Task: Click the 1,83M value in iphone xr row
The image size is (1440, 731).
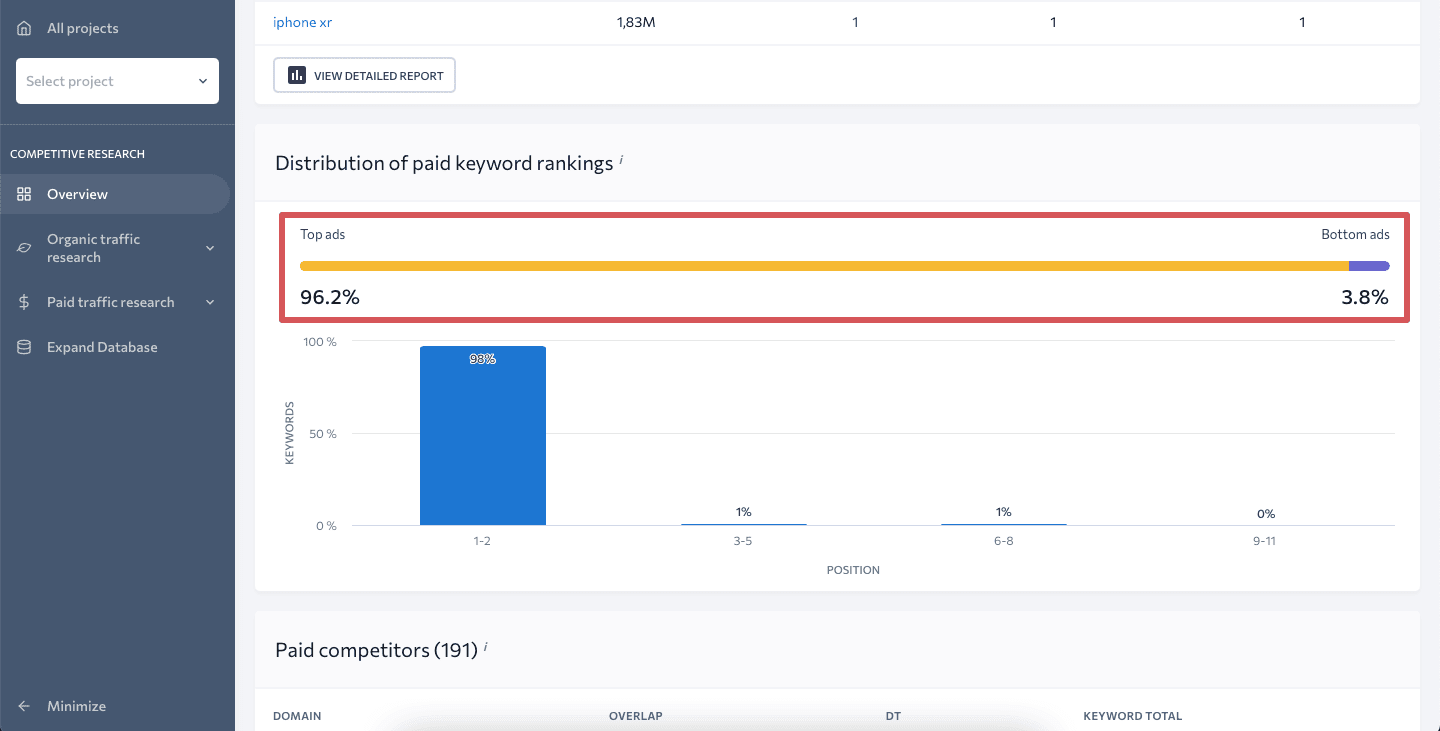Action: pyautogui.click(x=636, y=22)
